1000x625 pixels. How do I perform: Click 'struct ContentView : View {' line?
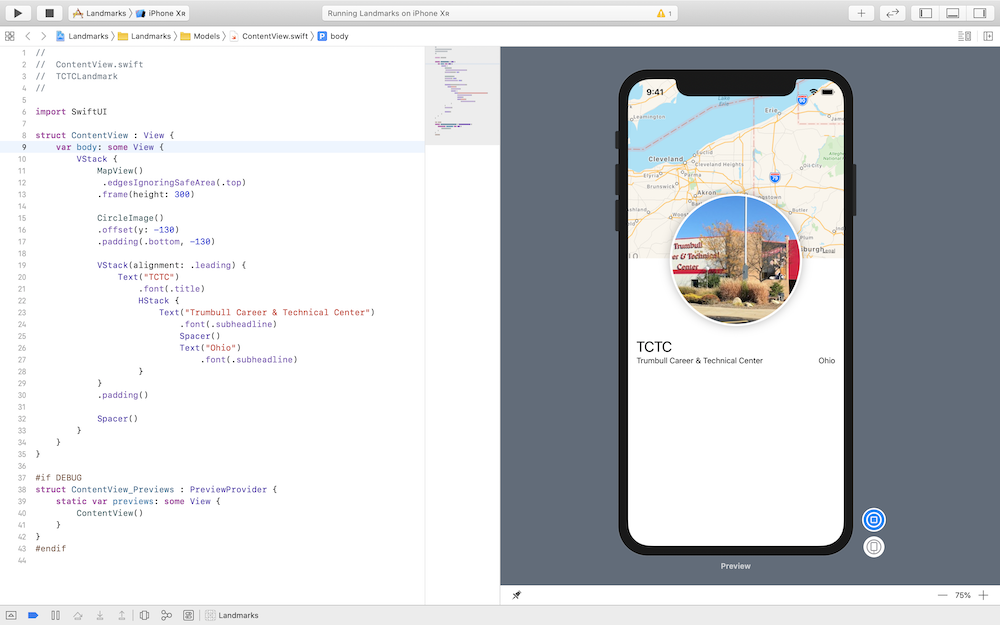point(105,135)
